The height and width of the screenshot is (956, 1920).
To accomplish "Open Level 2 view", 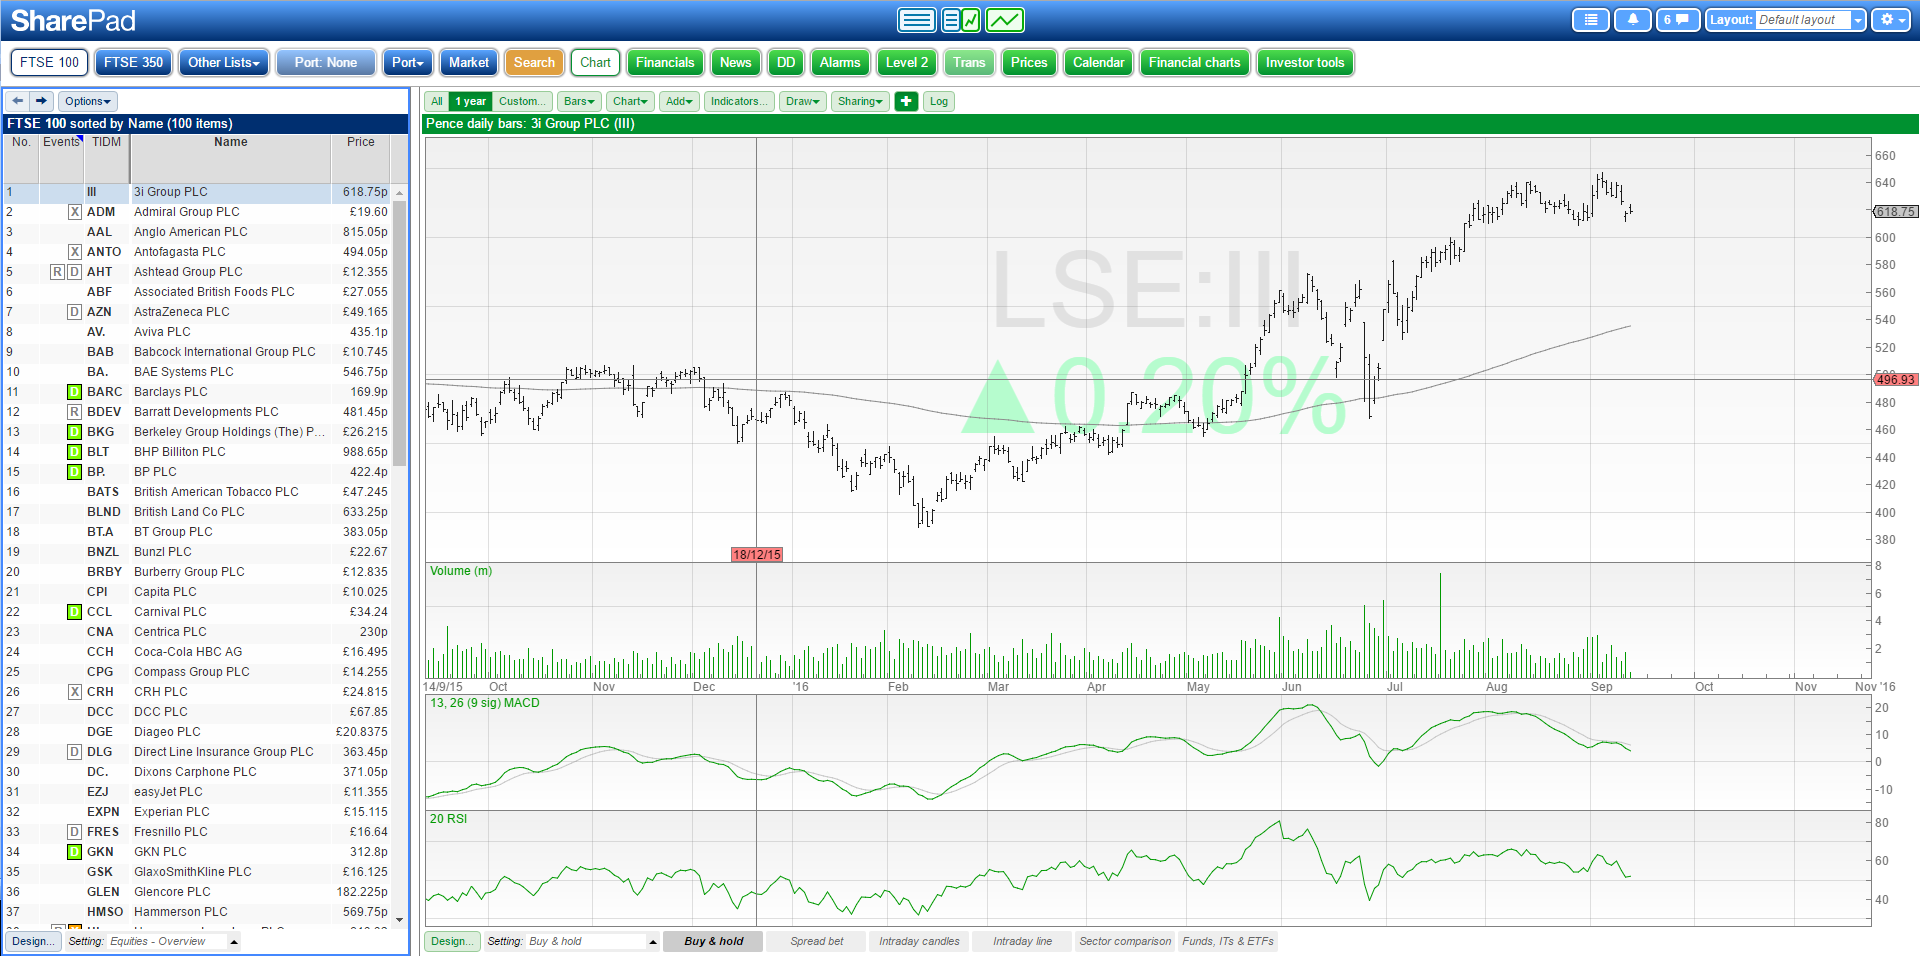I will click(907, 62).
